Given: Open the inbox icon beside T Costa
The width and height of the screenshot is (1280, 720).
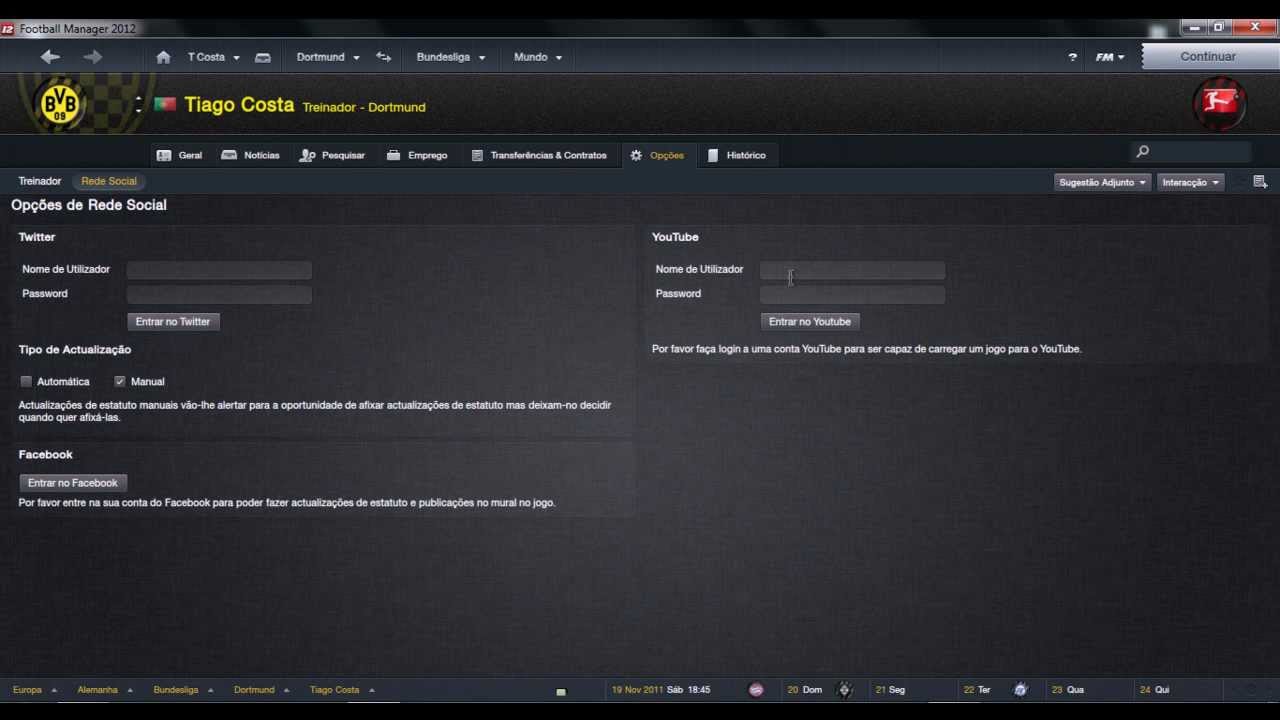Looking at the screenshot, I should pos(263,57).
